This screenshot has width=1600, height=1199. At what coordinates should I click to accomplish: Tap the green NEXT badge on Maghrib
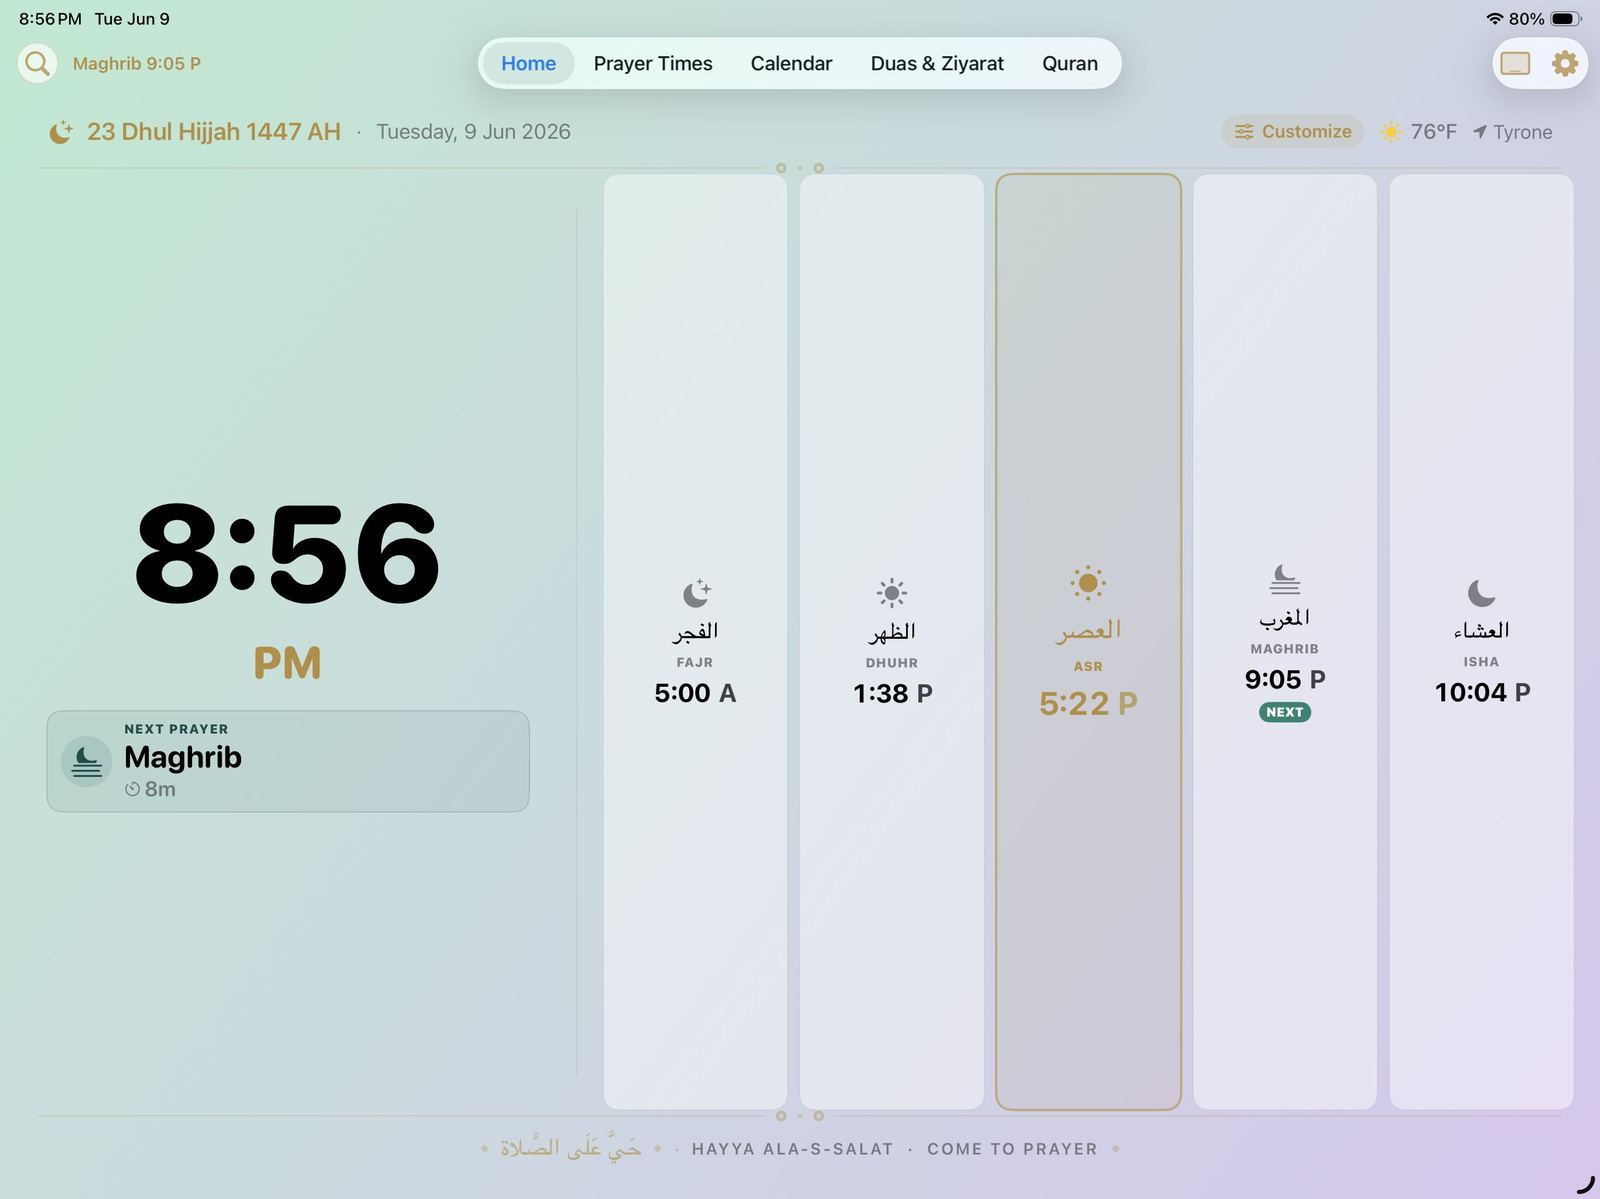pos(1285,712)
